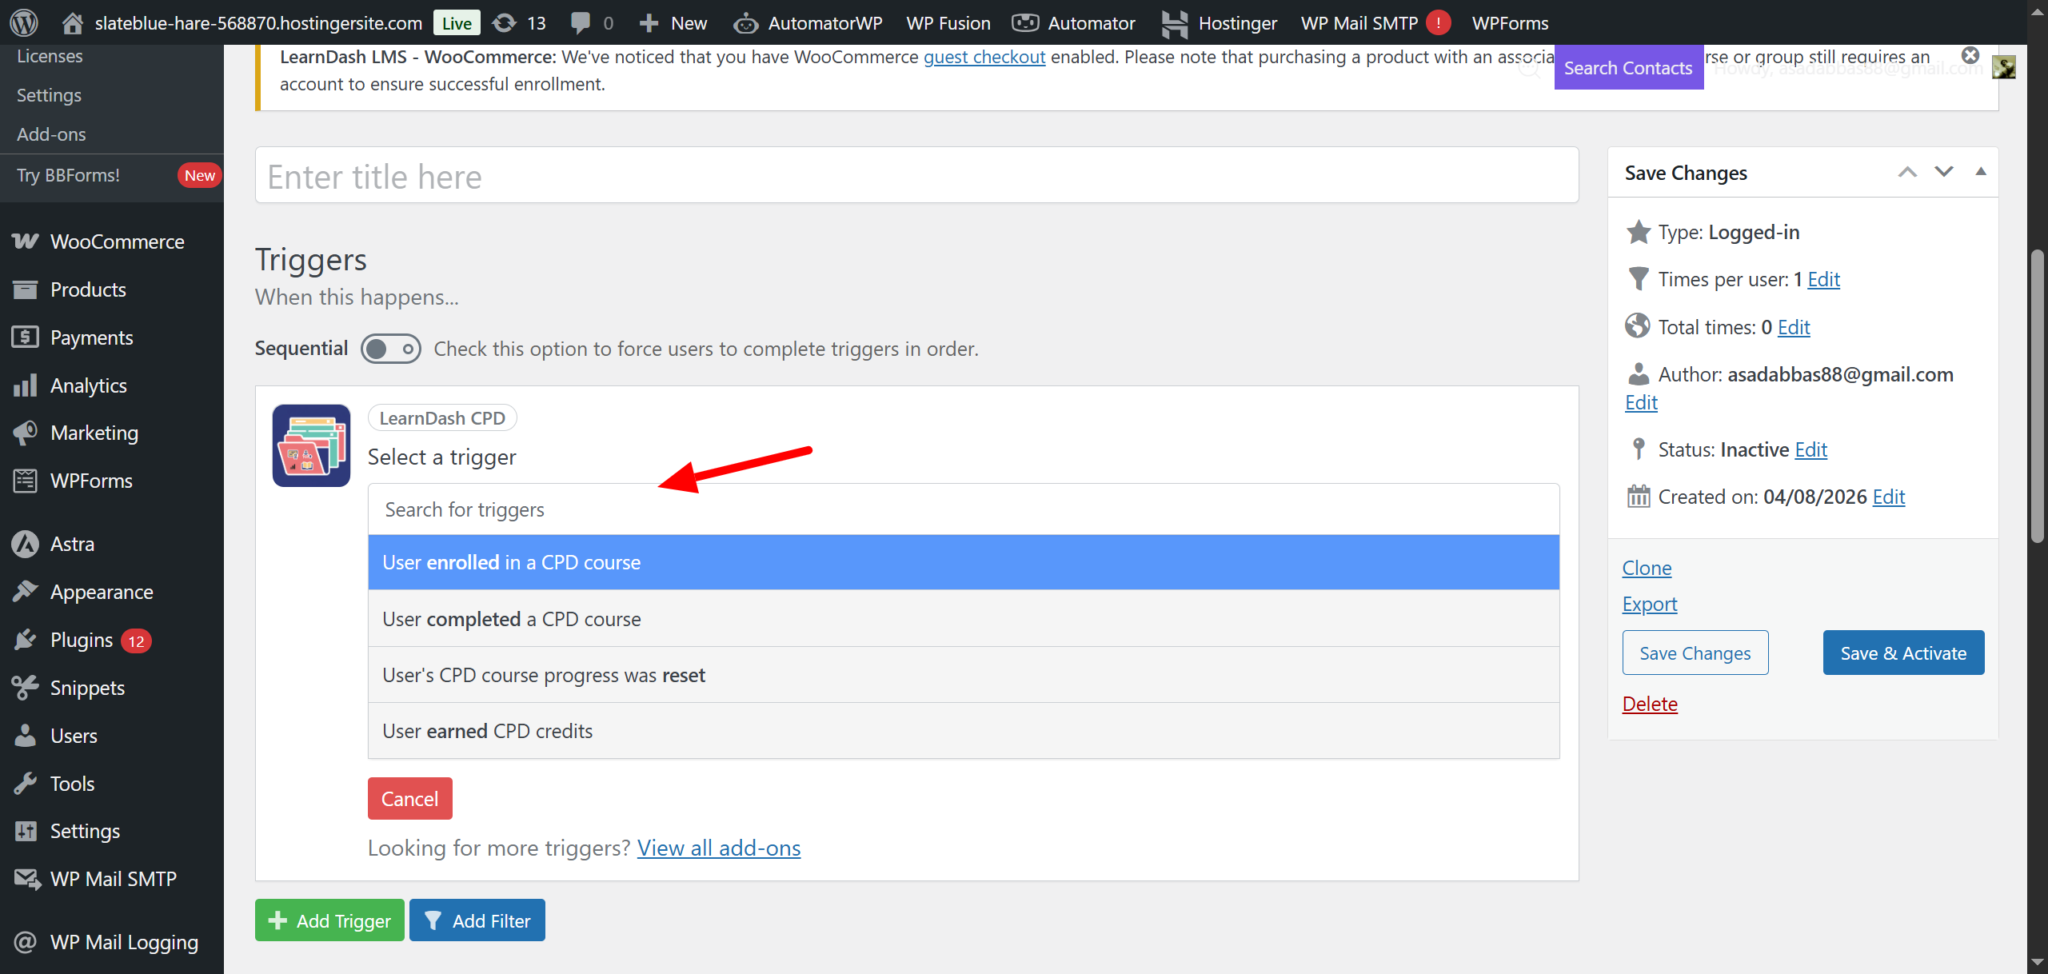Move Save Changes panel up
Image resolution: width=2048 pixels, height=974 pixels.
point(1907,172)
